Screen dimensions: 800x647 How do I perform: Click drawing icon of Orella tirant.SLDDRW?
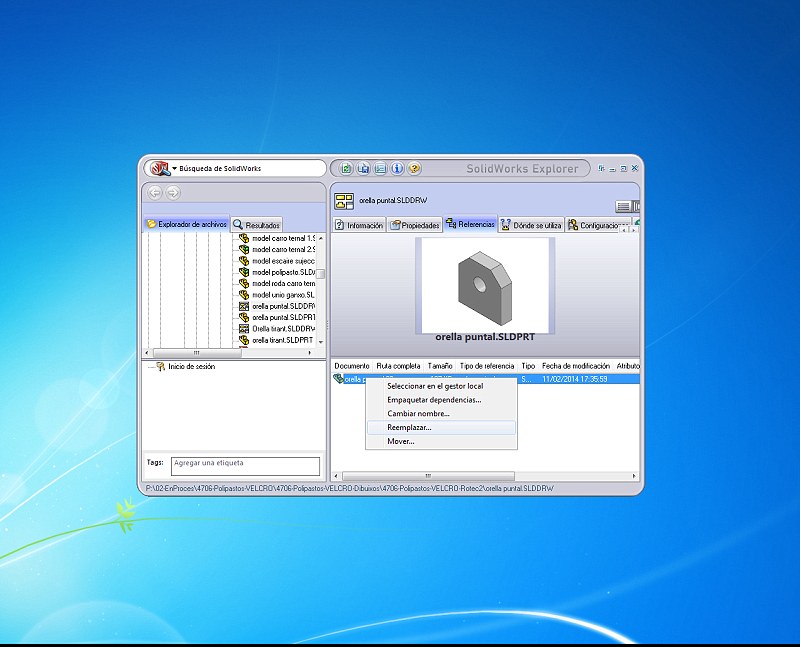click(244, 329)
